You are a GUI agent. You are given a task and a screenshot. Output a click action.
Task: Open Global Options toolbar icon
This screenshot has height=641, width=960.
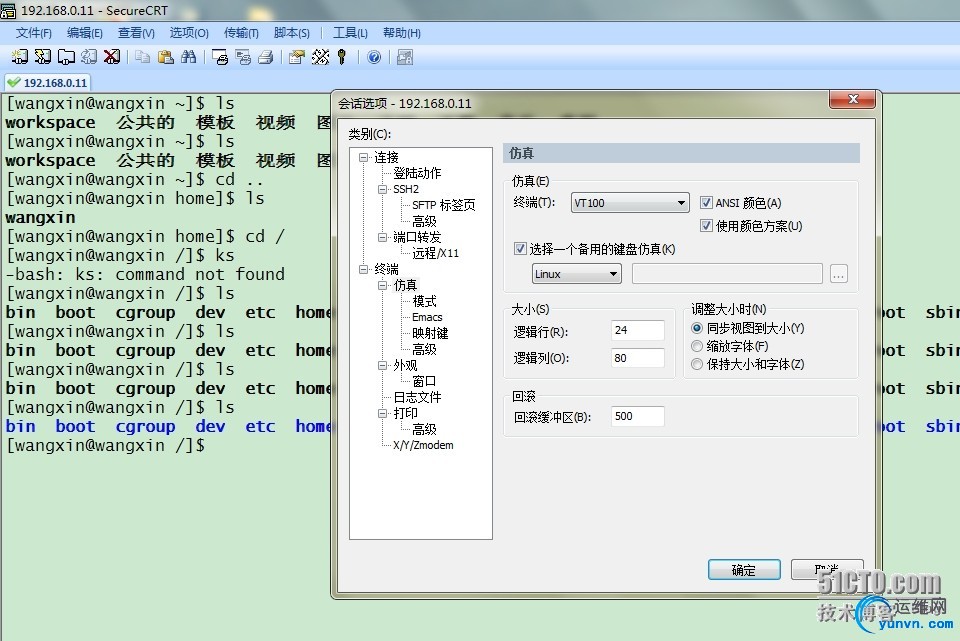(x=320, y=57)
